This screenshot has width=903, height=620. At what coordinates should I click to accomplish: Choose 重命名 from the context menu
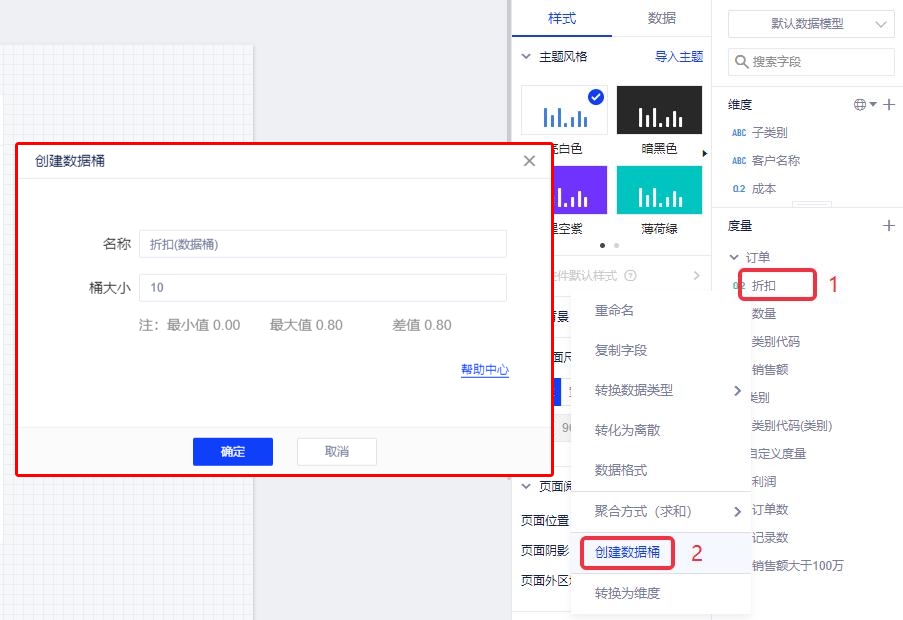[x=614, y=312]
